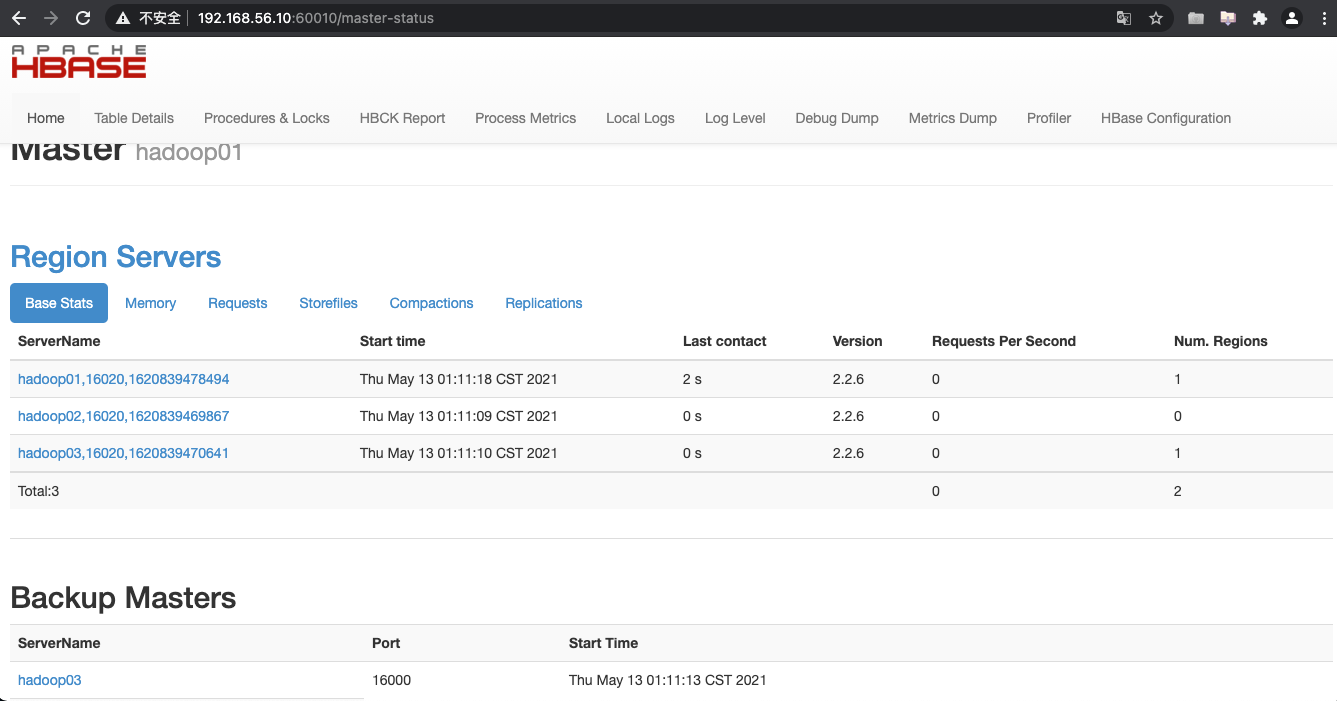
Task: Open region server hadoop03,16020,1620839470641
Action: pos(124,453)
